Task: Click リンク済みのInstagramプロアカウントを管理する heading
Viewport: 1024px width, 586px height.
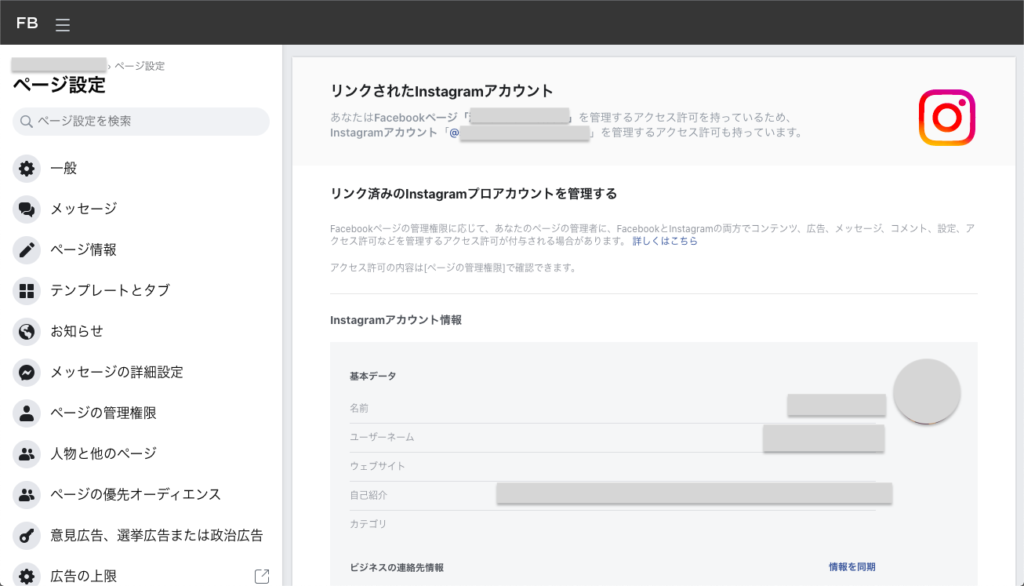Action: click(x=473, y=194)
